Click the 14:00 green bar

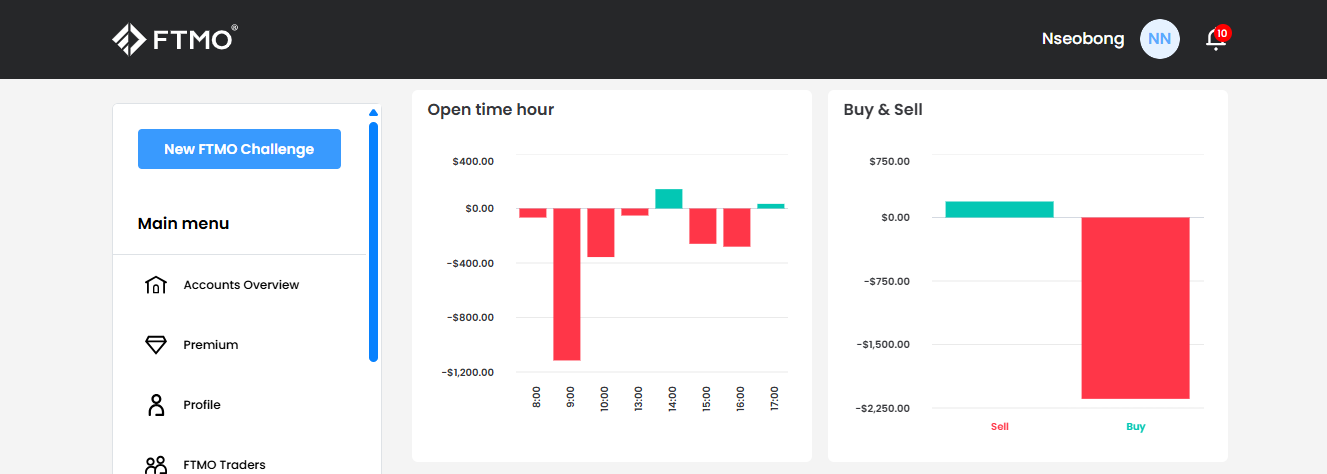point(669,198)
